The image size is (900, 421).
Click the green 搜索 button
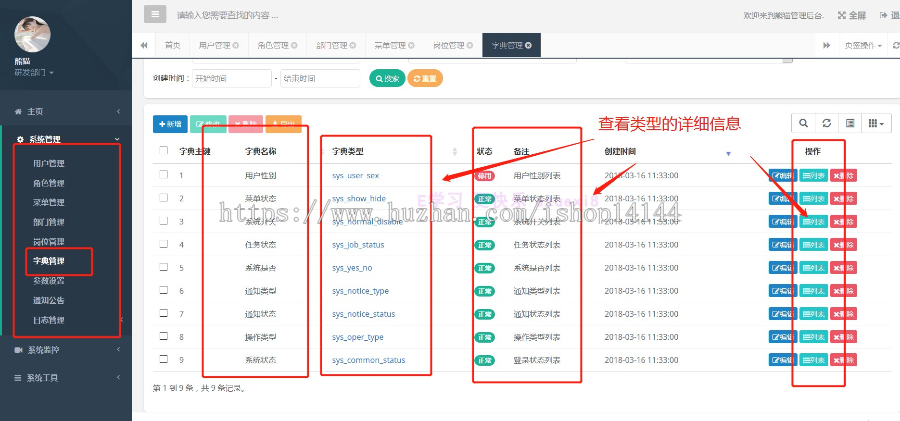pos(387,79)
